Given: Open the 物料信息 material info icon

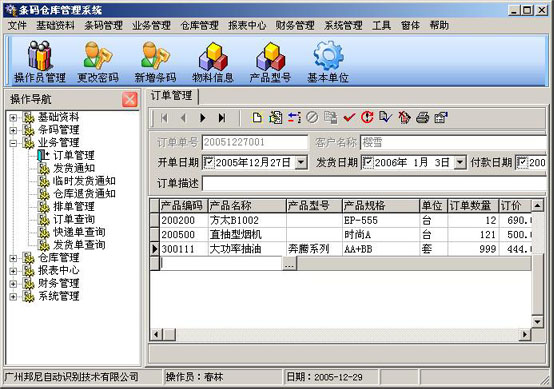Looking at the screenshot, I should point(213,62).
